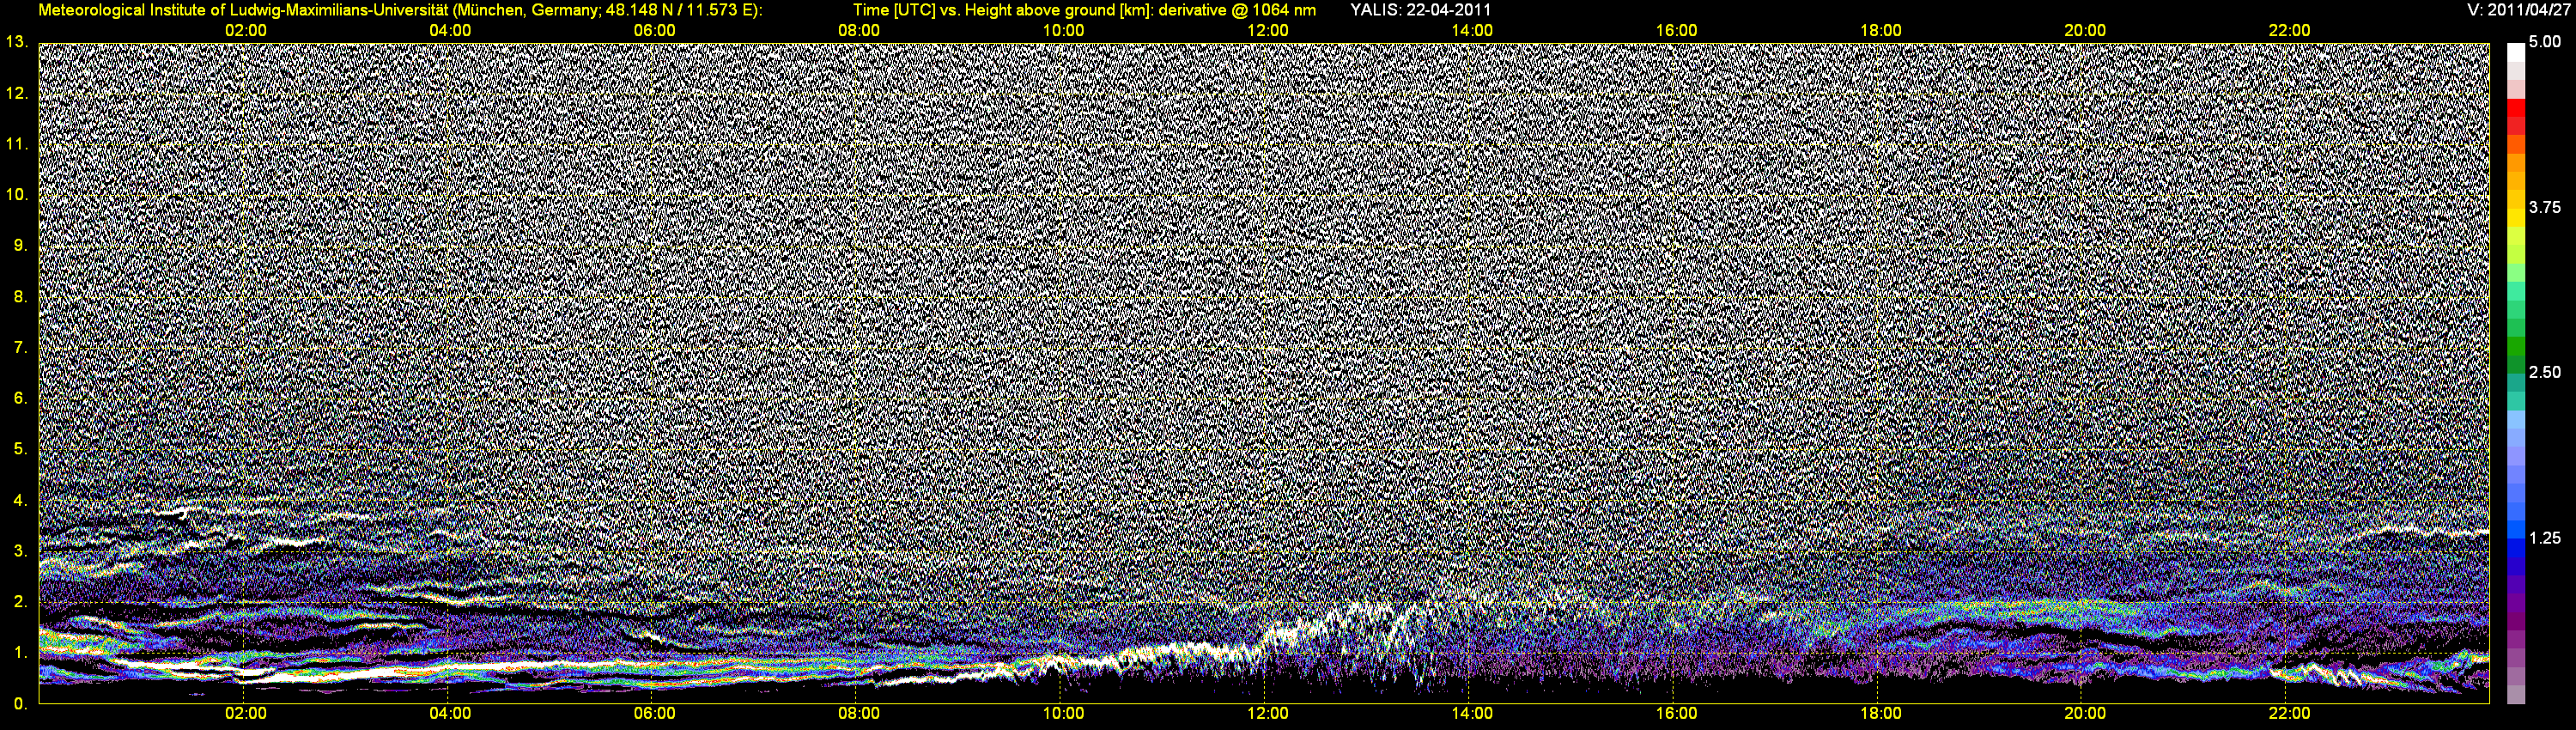Click the 7. km height axis label
Image resolution: width=2576 pixels, height=730 pixels.
click(21, 347)
